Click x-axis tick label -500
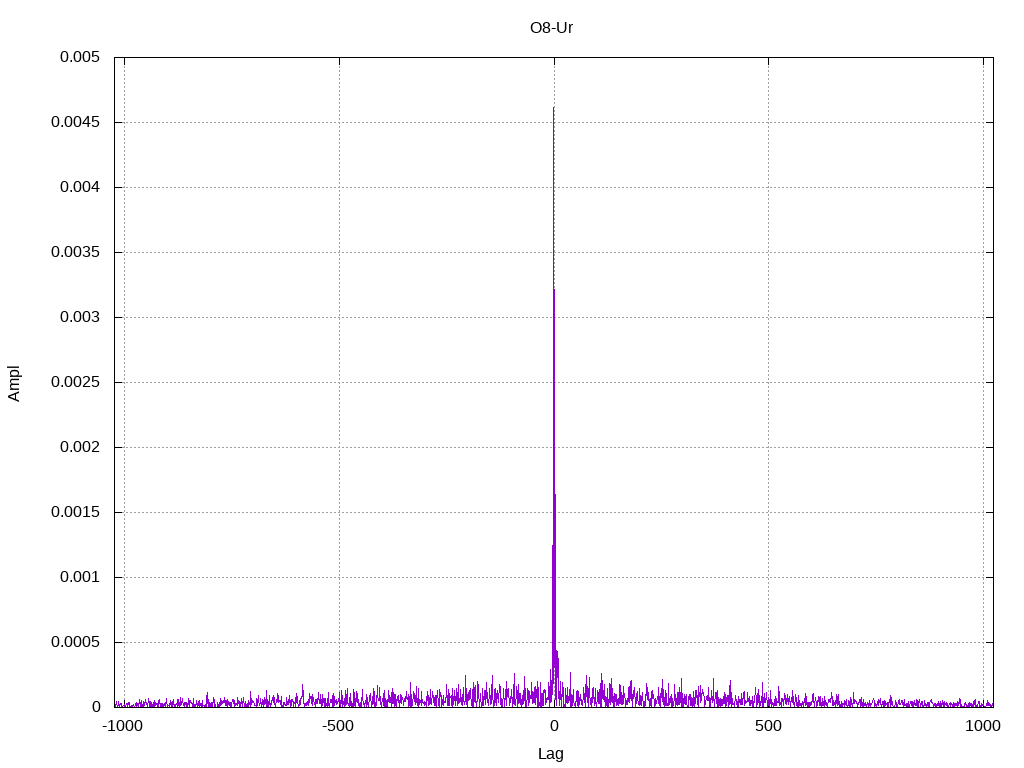Viewport: 1024px width, 768px height. point(338,726)
